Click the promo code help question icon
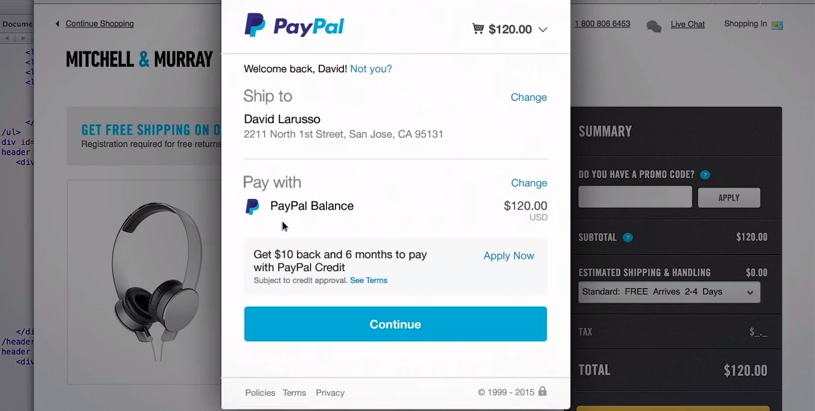 point(705,175)
